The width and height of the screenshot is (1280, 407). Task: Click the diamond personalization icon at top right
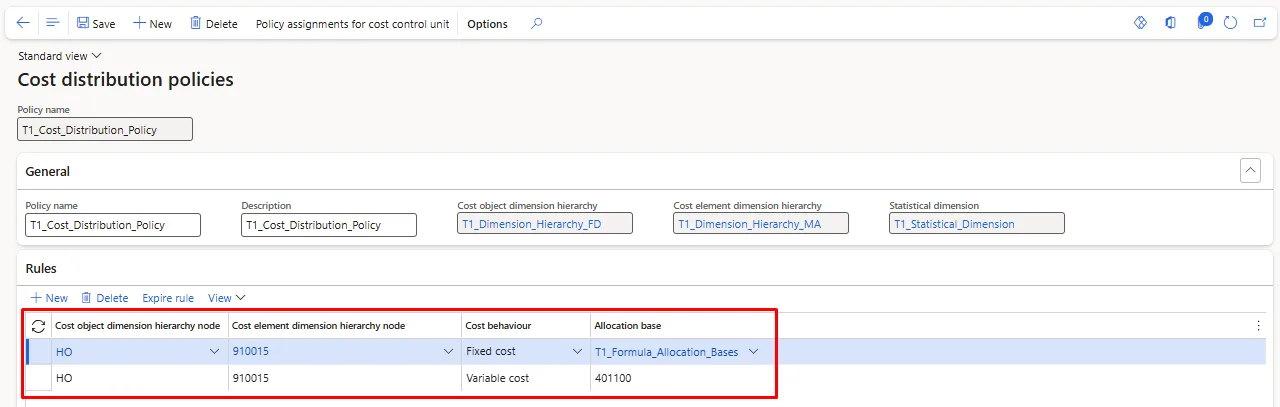coord(1140,23)
